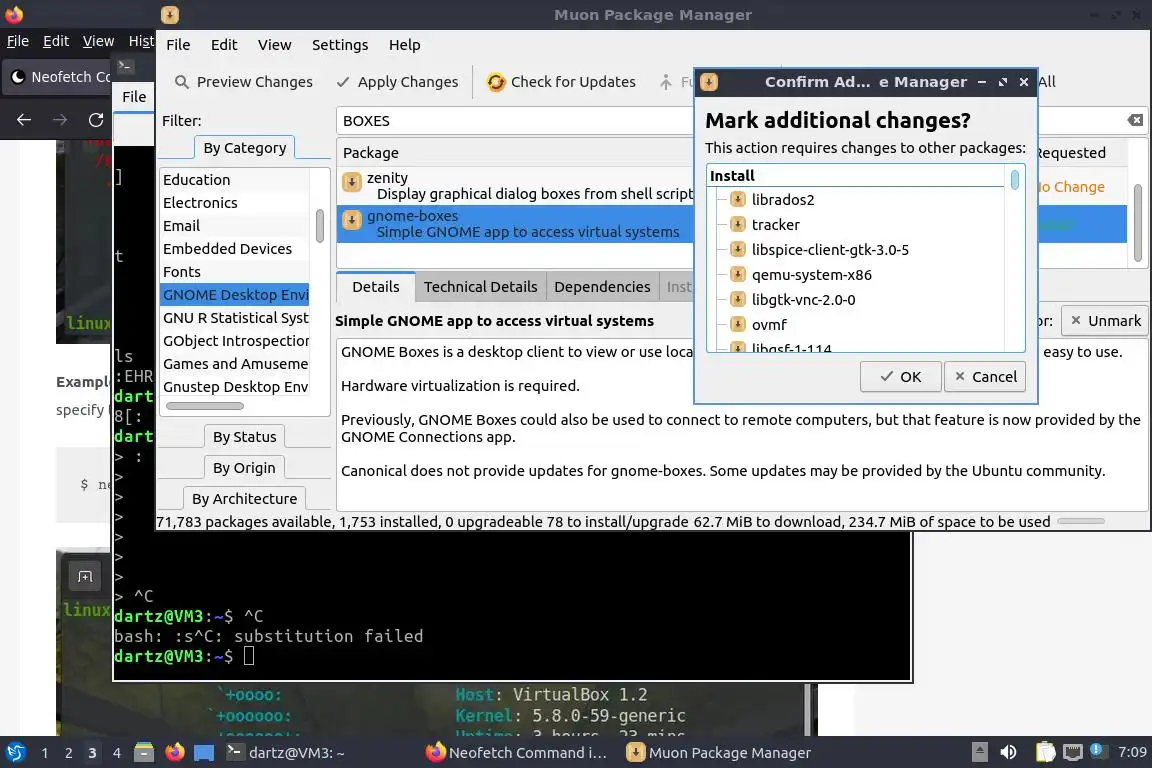Launch Firefox from the taskbar quick launcher
This screenshot has height=768, width=1152.
click(x=175, y=753)
